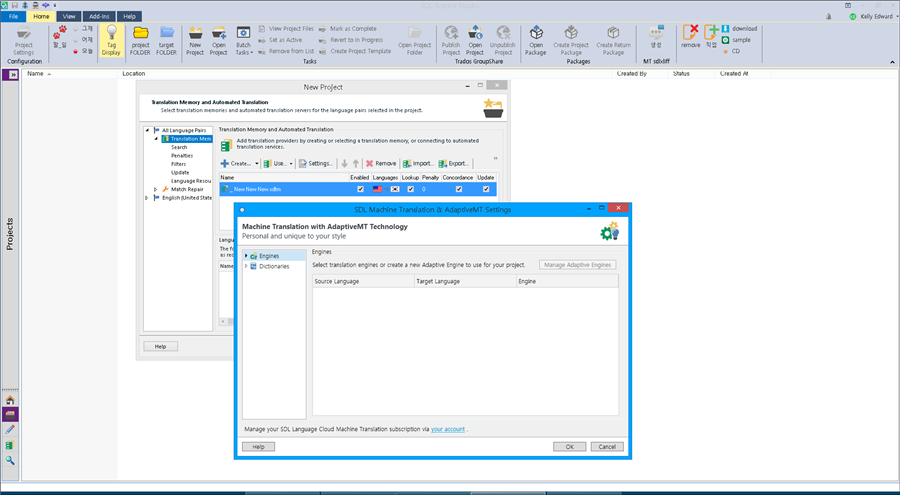Click Help in AdaptiveMT Settings dialog

tap(258, 447)
